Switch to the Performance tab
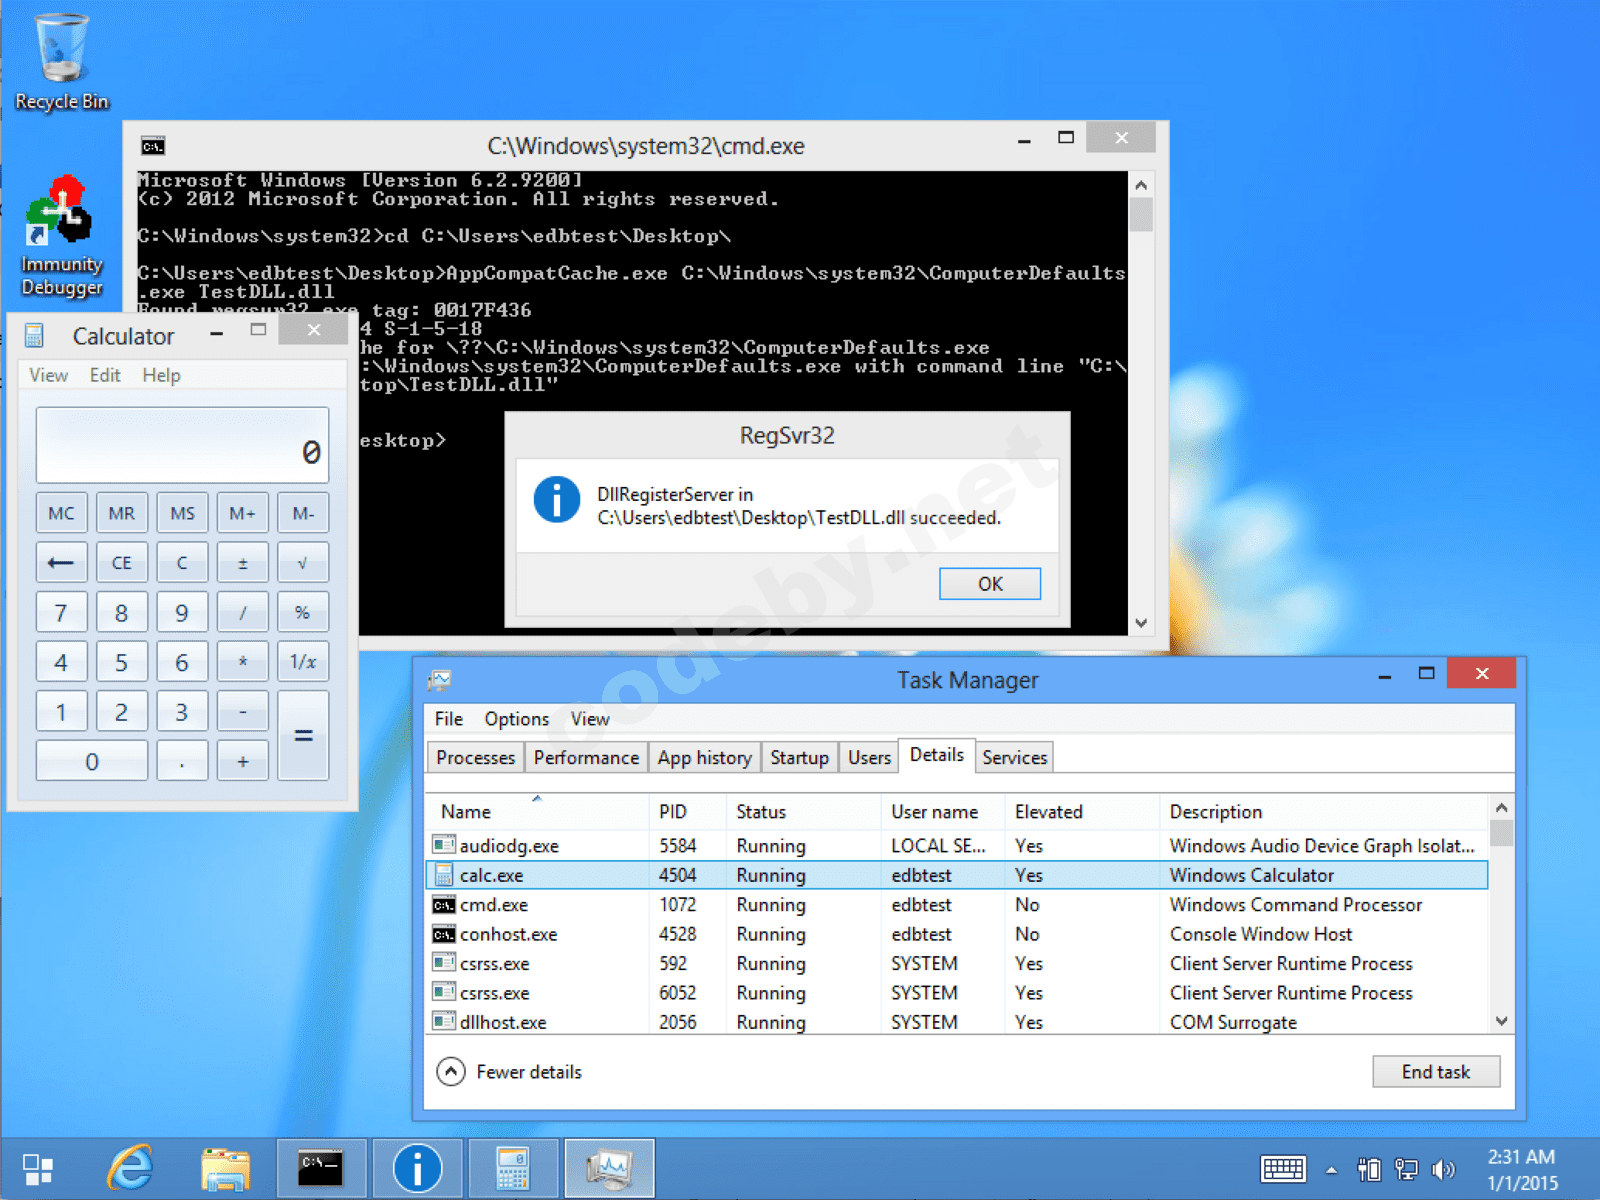 tap(586, 757)
